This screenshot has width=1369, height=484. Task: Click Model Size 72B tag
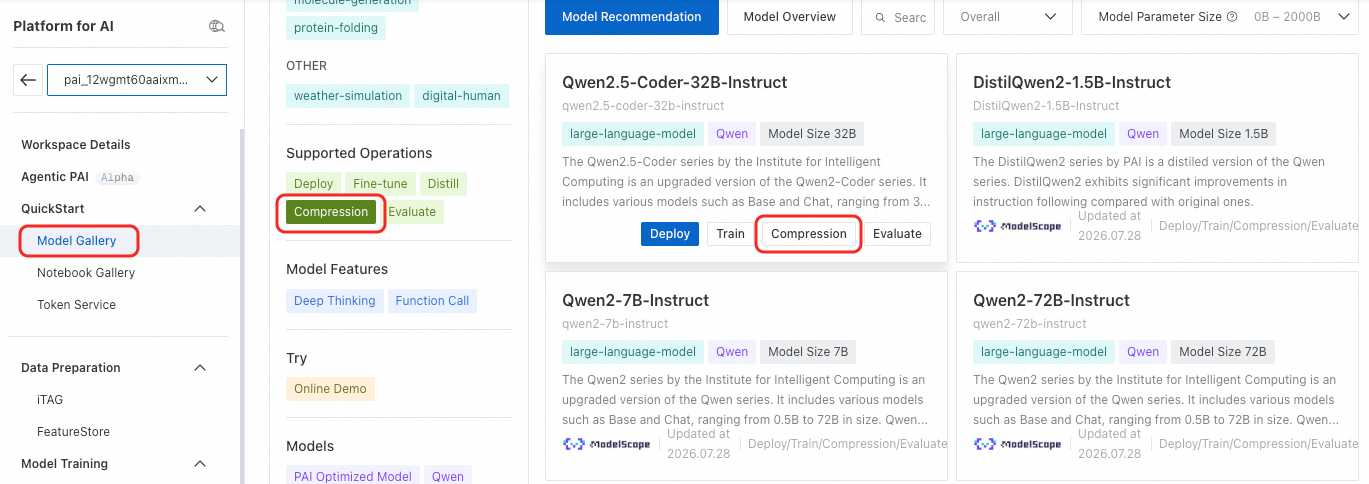pos(1223,352)
